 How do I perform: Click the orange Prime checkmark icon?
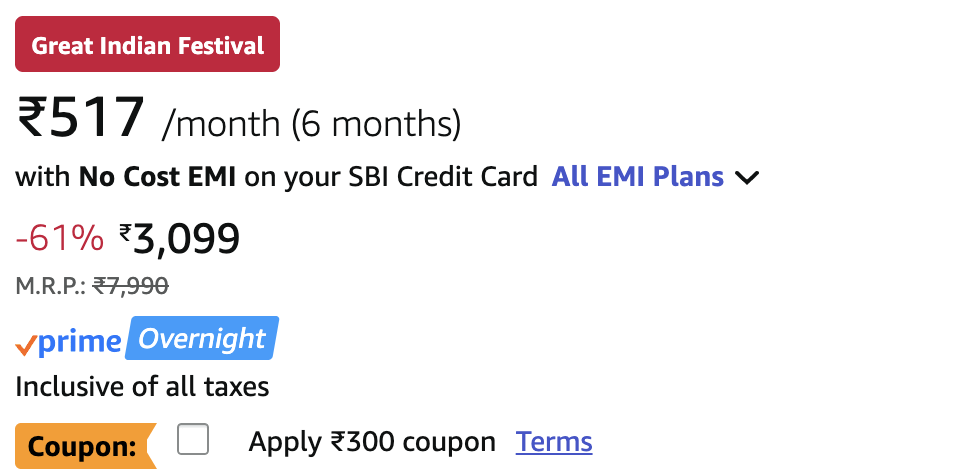[x=26, y=345]
